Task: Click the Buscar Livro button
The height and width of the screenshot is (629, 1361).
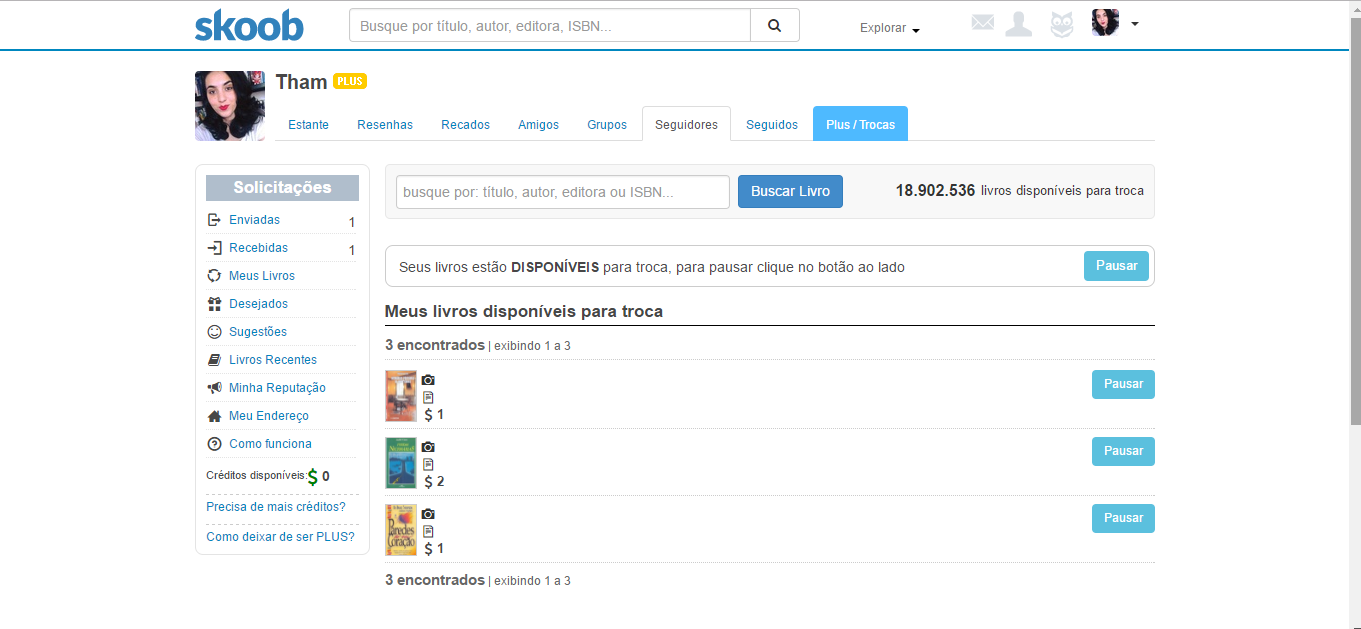Action: coord(790,191)
